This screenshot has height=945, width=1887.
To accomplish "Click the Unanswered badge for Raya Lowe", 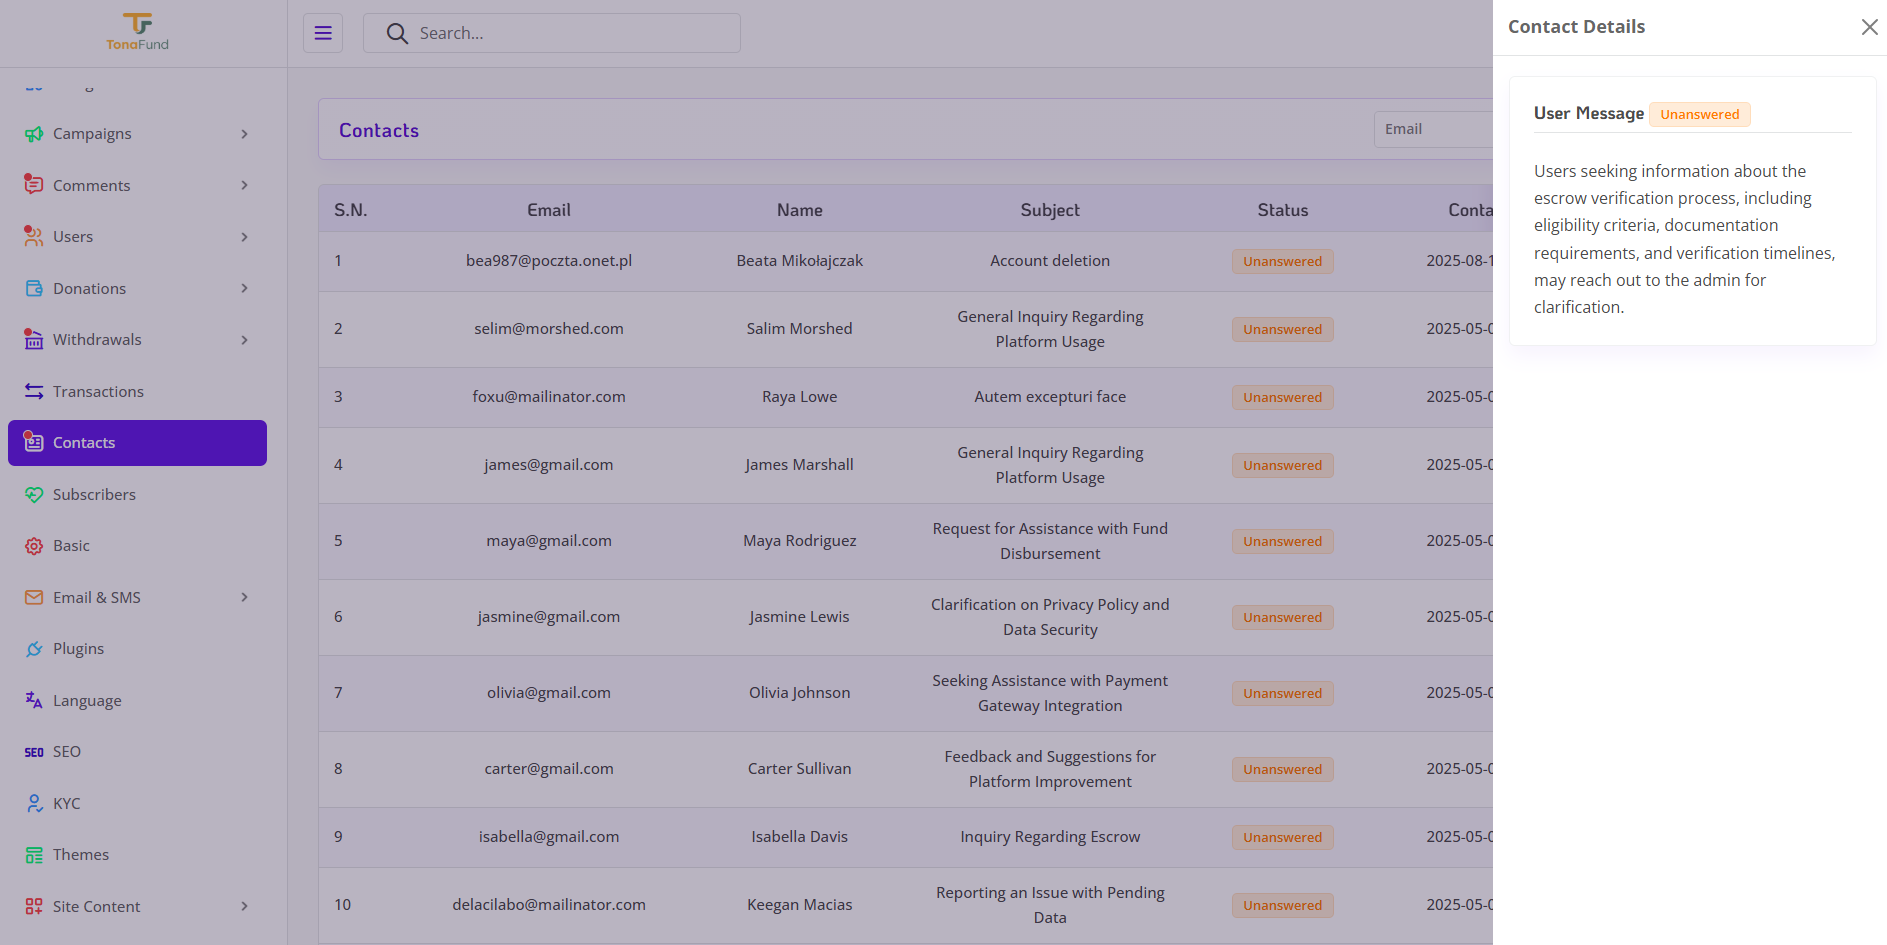I will [1282, 397].
